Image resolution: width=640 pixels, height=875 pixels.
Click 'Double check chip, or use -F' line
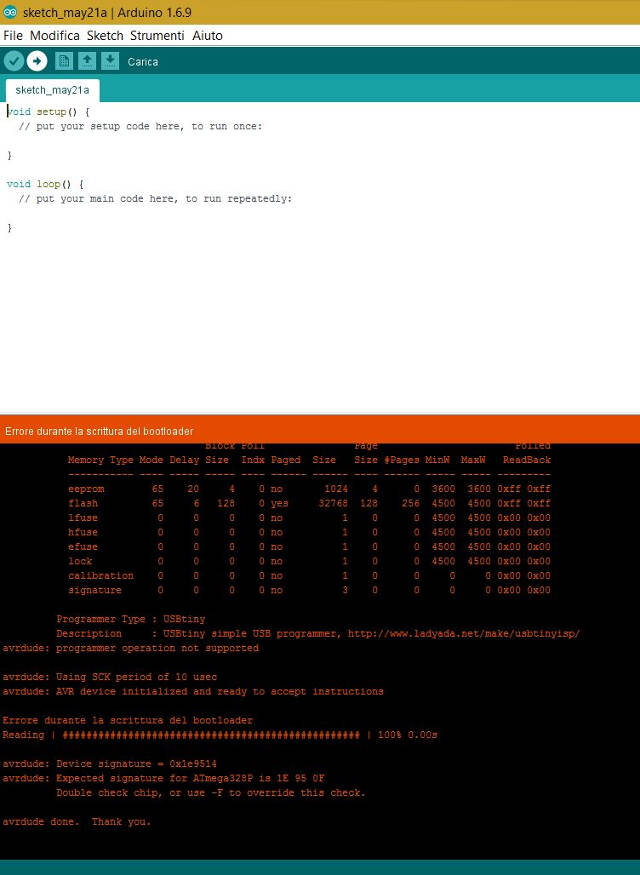point(211,794)
